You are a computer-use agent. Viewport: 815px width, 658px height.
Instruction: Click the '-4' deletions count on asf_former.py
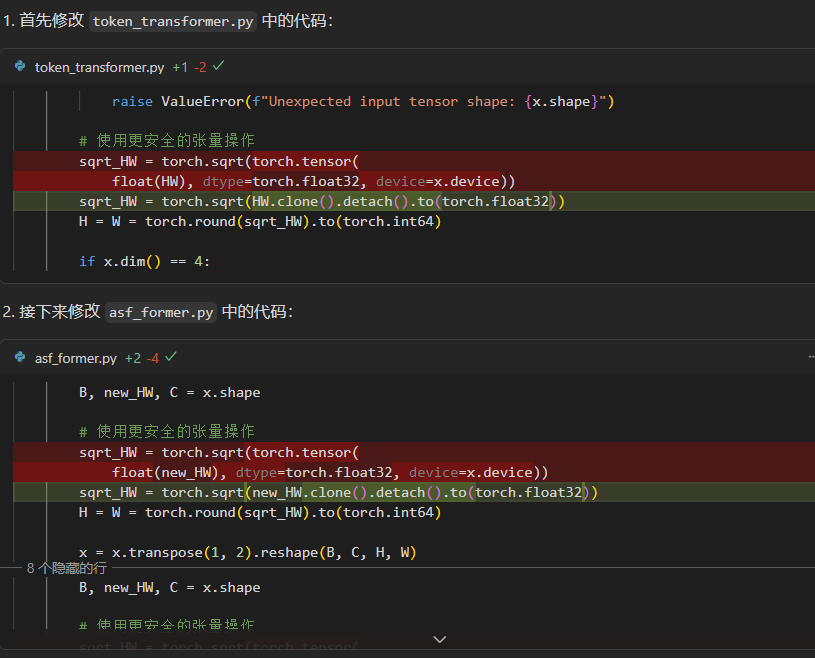point(153,358)
